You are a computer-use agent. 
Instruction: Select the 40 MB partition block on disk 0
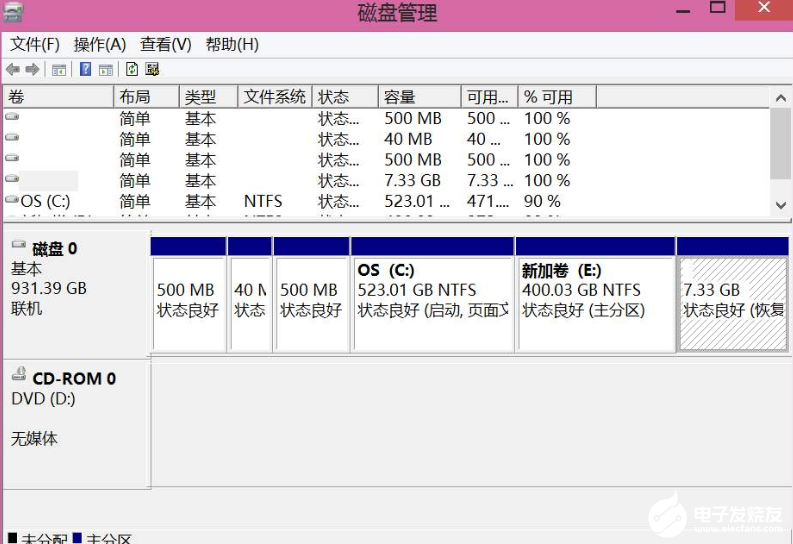[250, 294]
